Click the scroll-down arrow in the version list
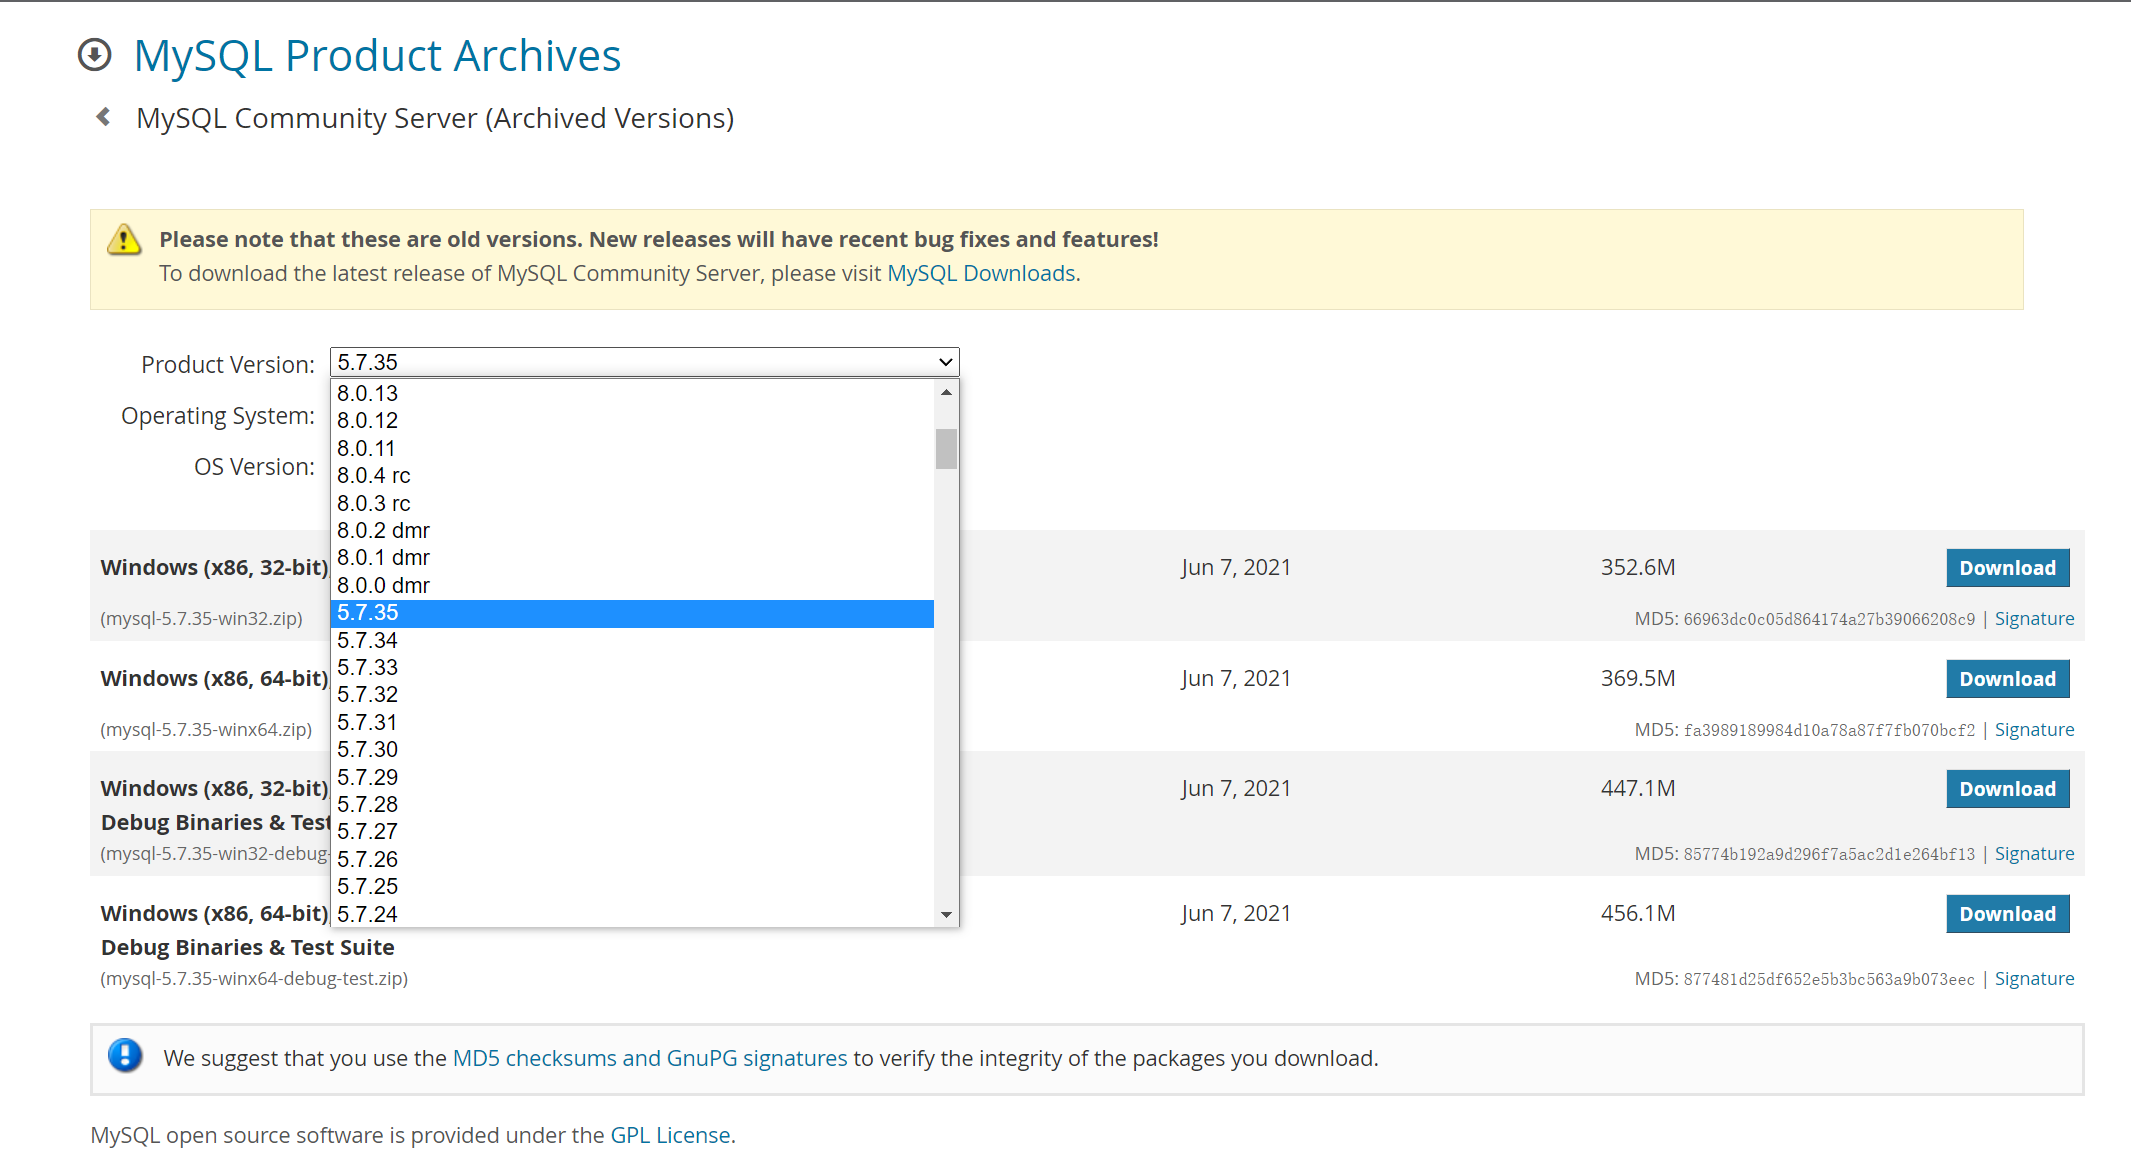 [944, 913]
